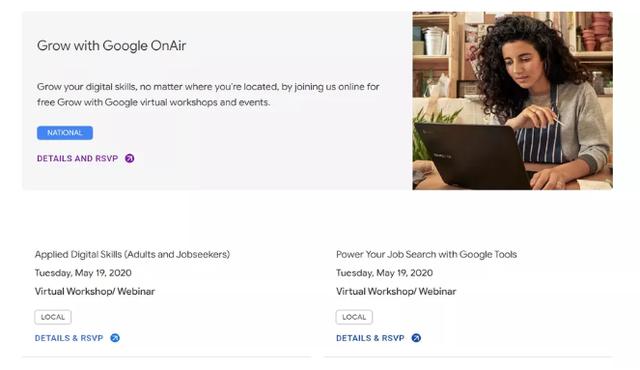Click the photo of woman using laptop
The image size is (640, 370).
click(x=512, y=101)
